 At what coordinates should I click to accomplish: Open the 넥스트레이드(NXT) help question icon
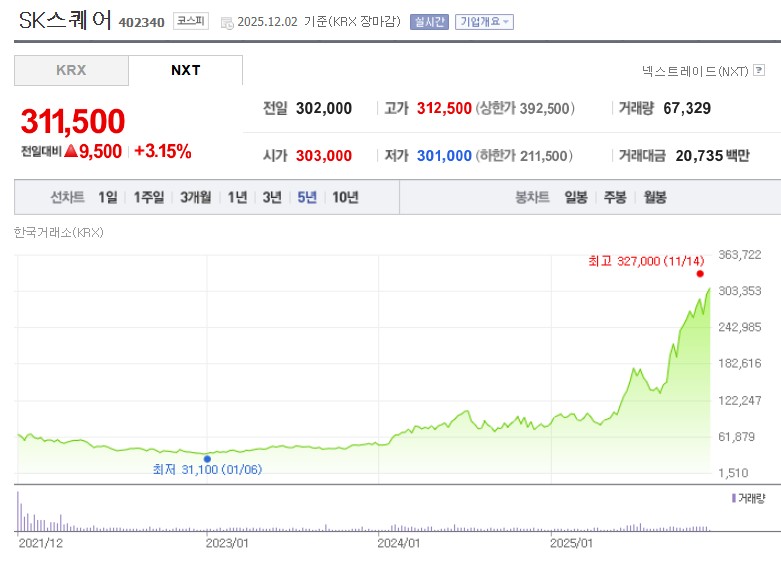click(759, 70)
